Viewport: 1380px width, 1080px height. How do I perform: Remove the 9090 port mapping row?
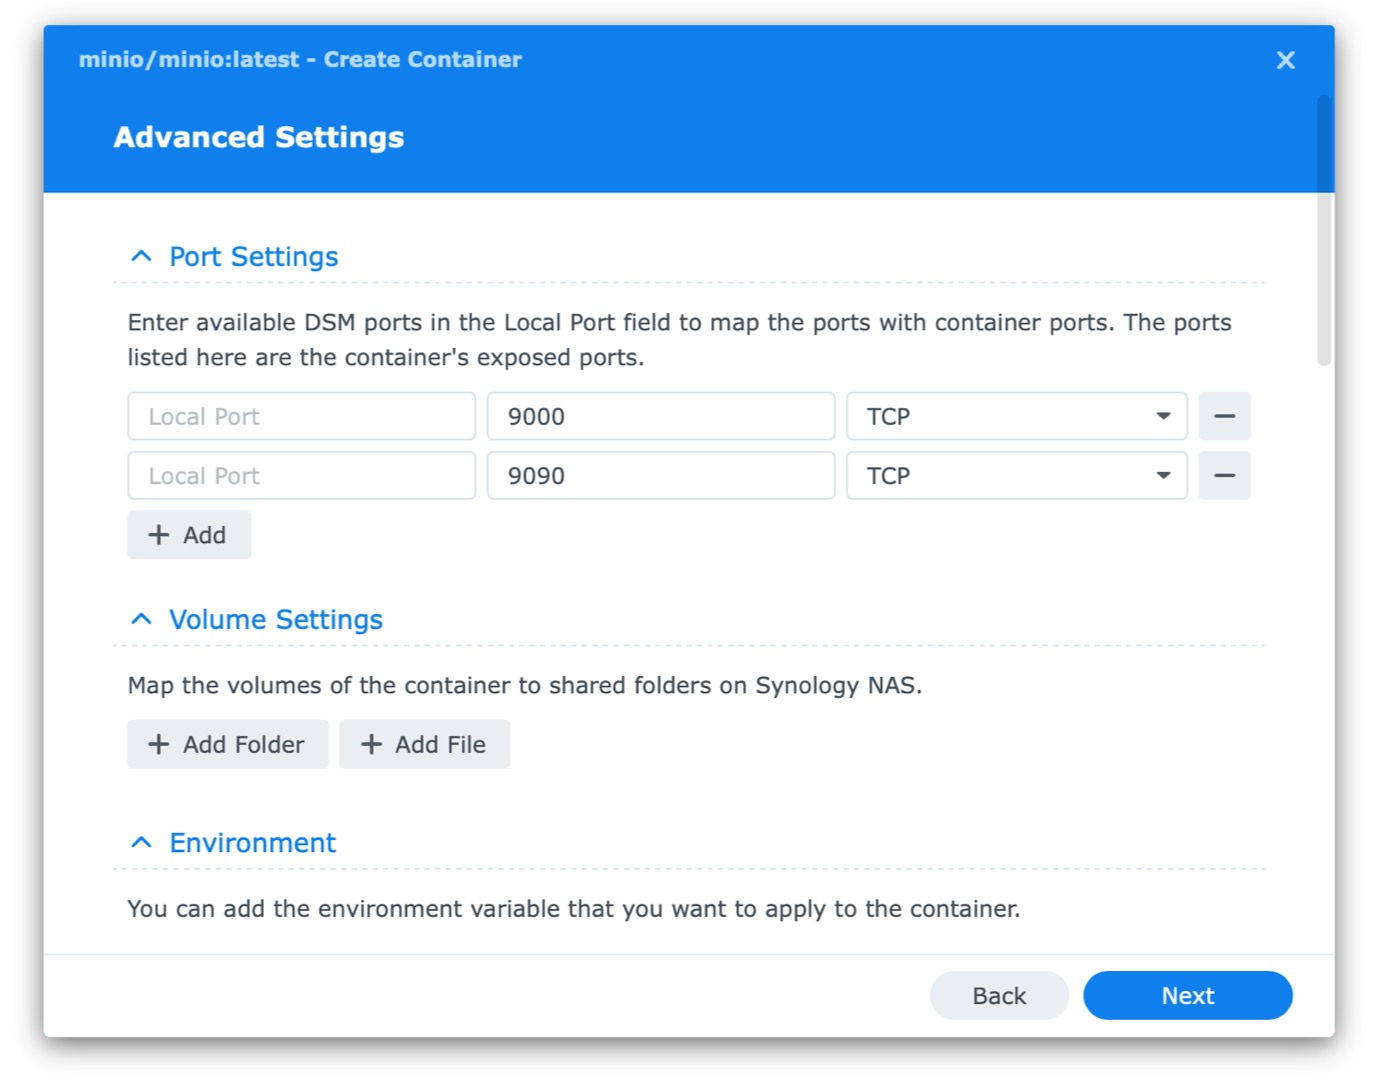click(1224, 475)
